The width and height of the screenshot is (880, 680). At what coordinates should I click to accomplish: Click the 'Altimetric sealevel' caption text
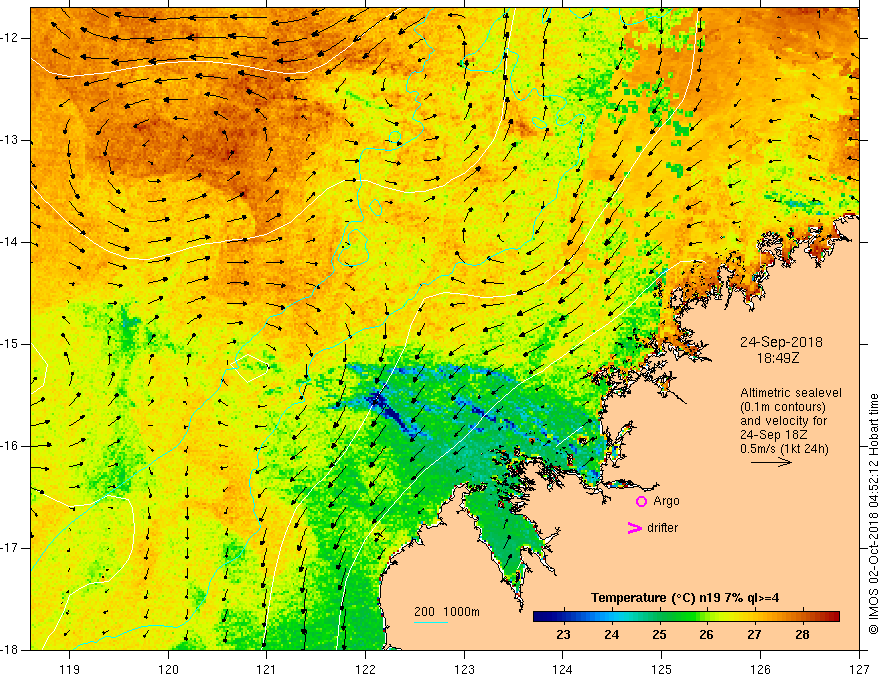(791, 393)
